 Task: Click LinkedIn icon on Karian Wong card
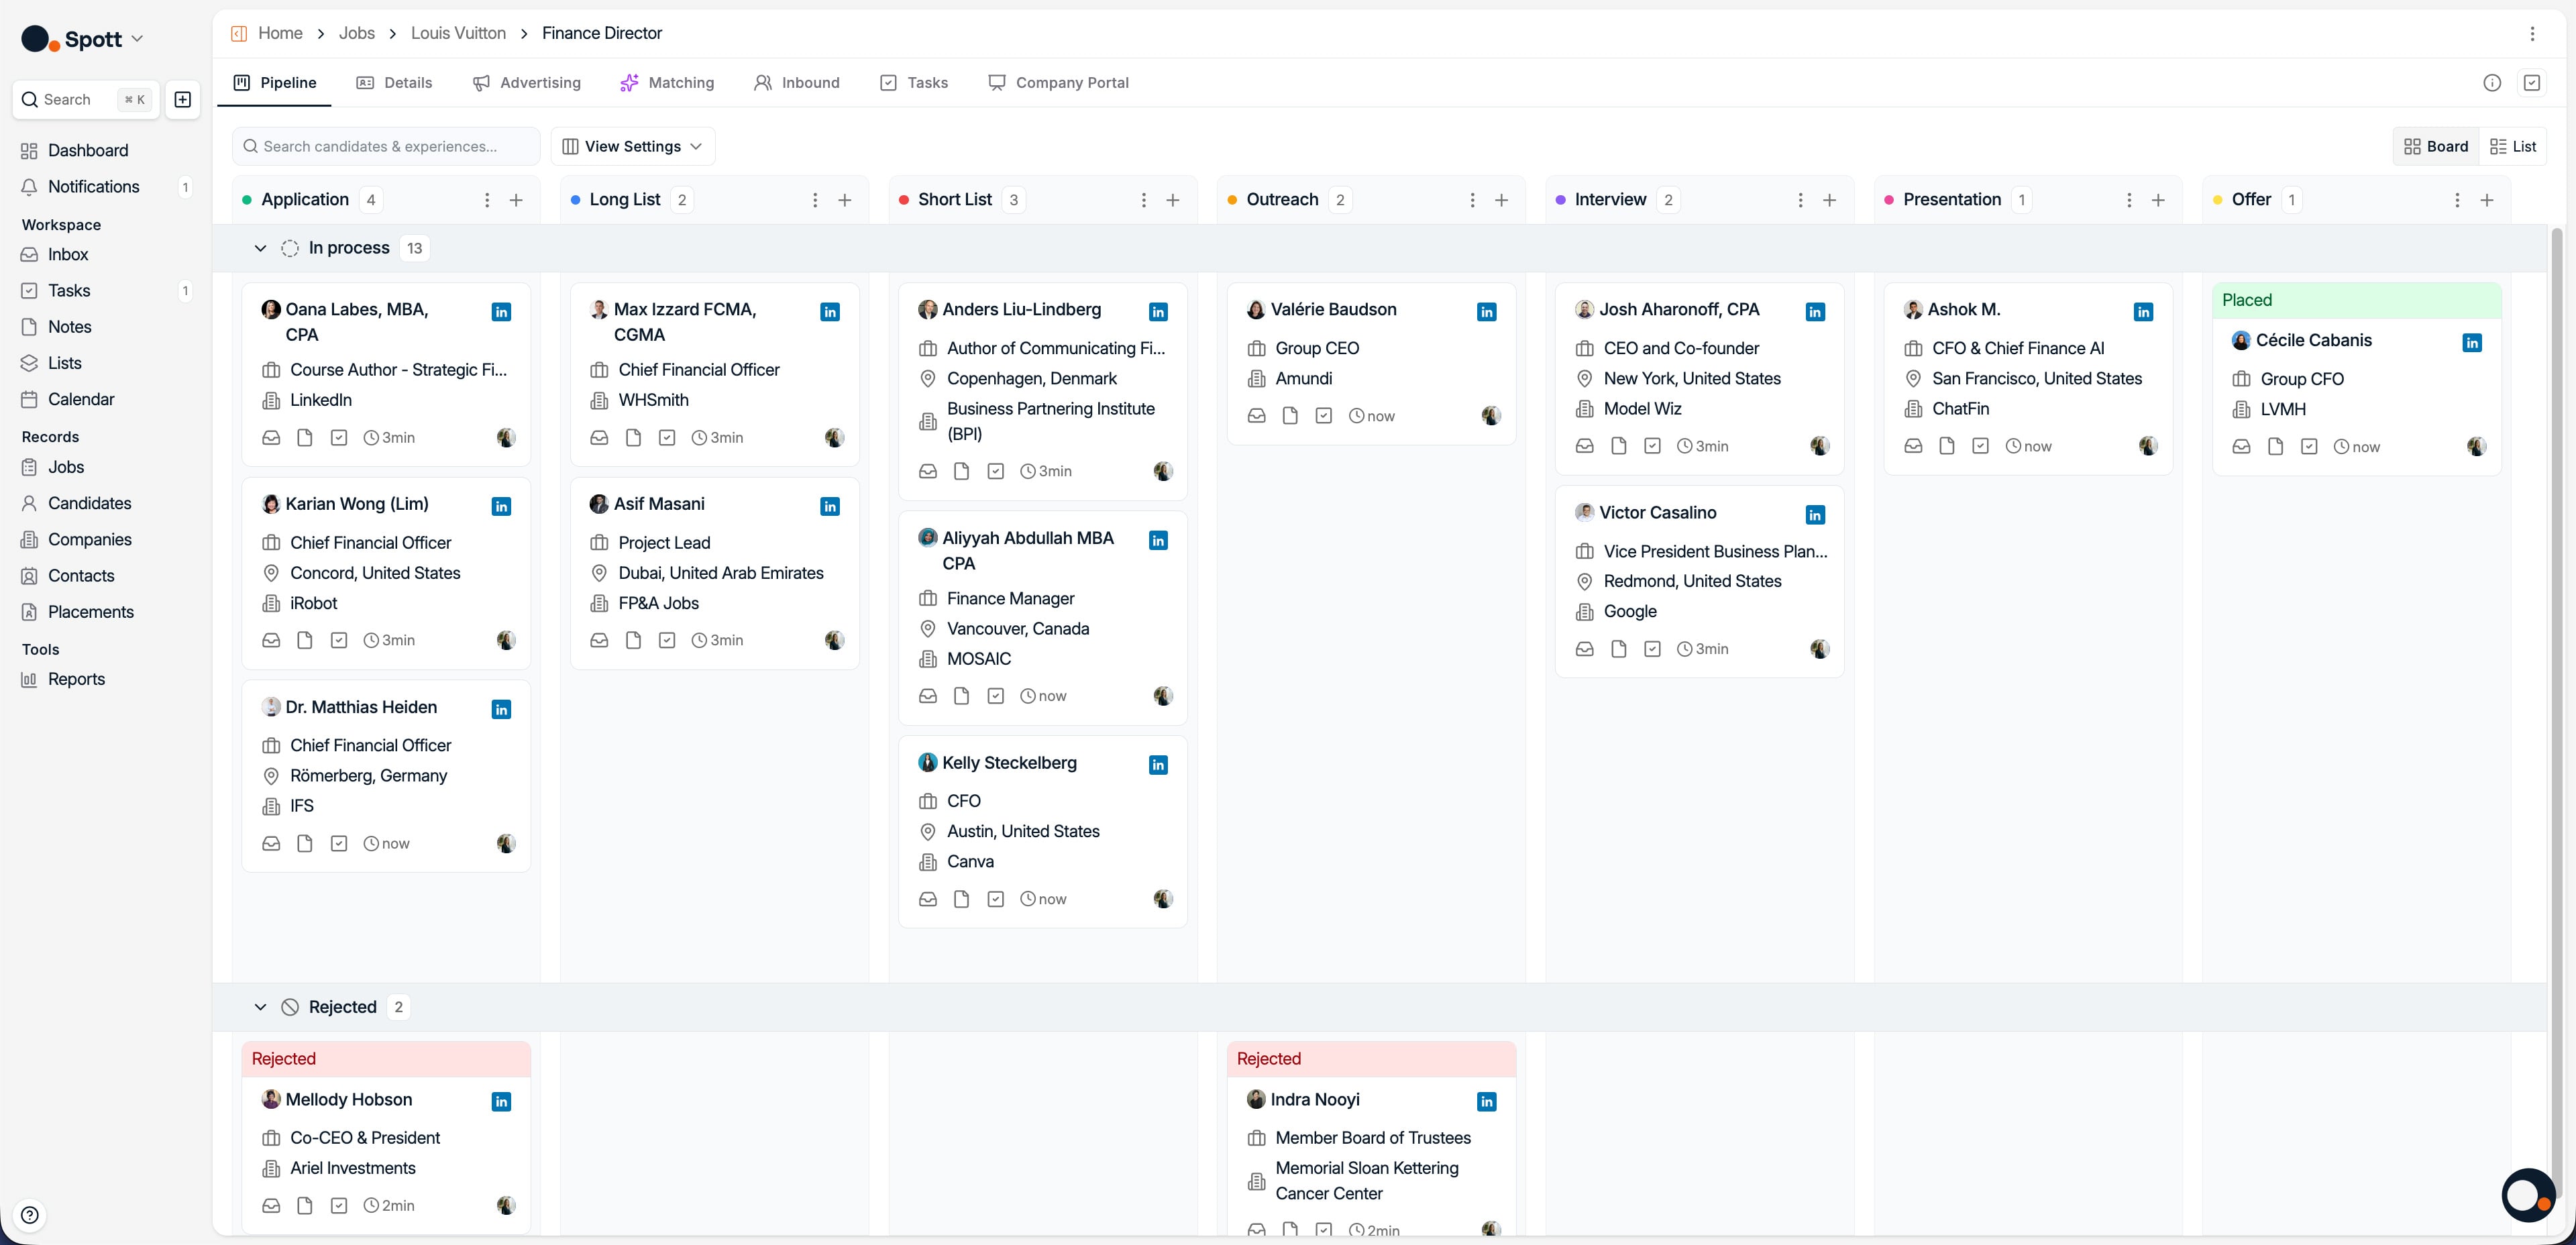501,506
